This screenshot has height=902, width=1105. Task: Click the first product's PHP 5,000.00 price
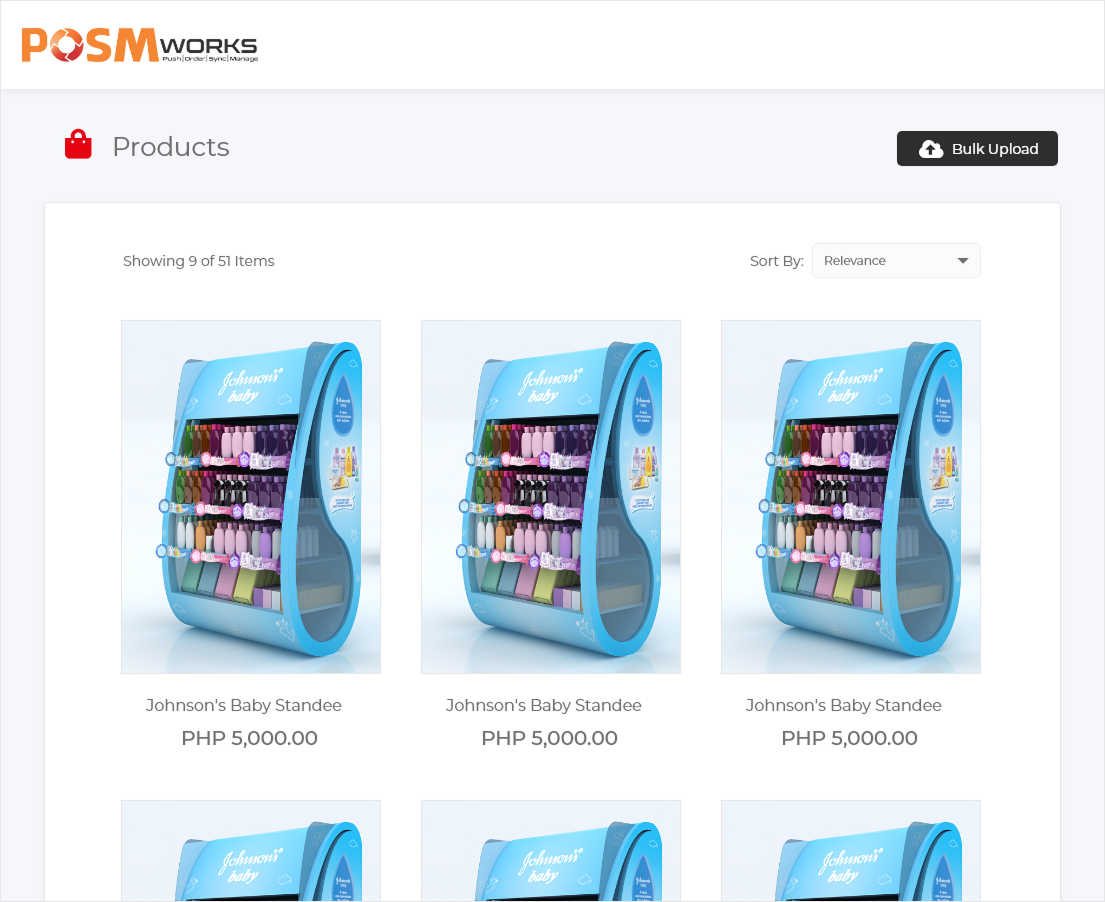249,738
